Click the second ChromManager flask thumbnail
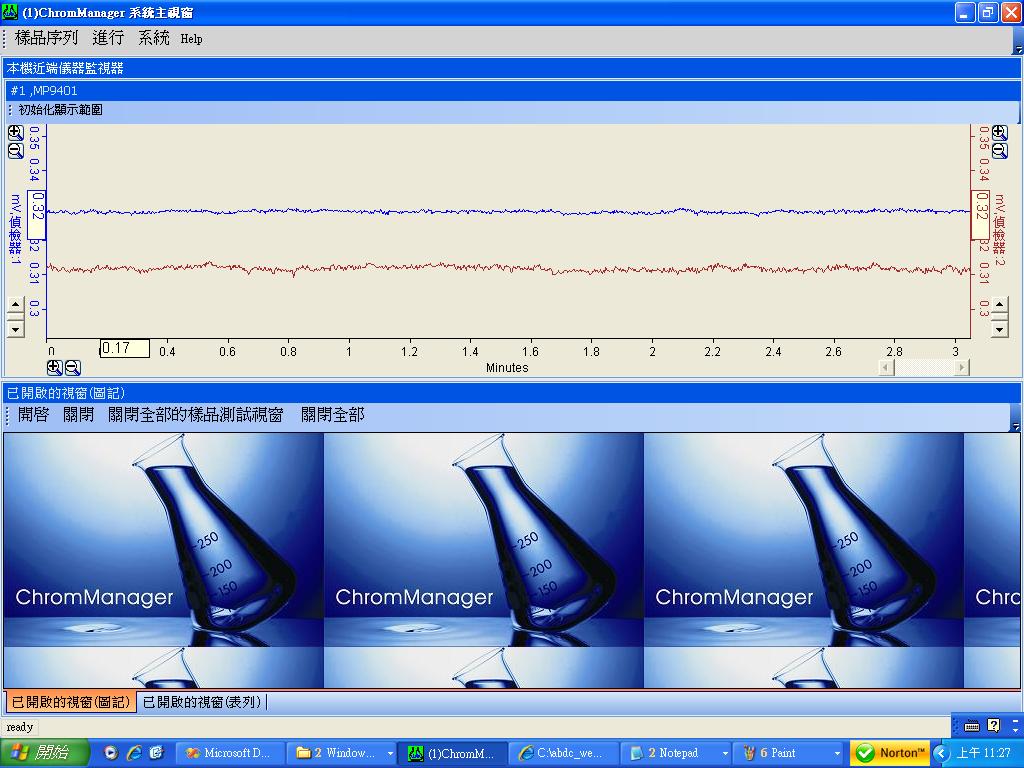Screen dimensions: 1024x768 click(484, 539)
